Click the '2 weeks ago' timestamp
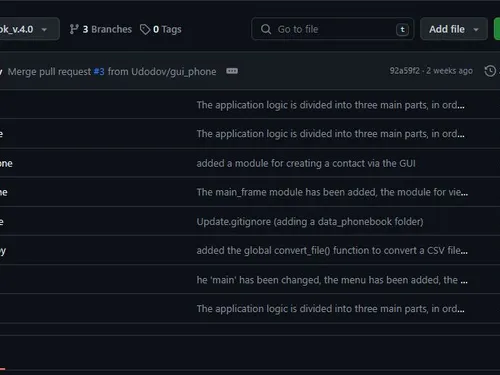This screenshot has width=500, height=375. [449, 71]
